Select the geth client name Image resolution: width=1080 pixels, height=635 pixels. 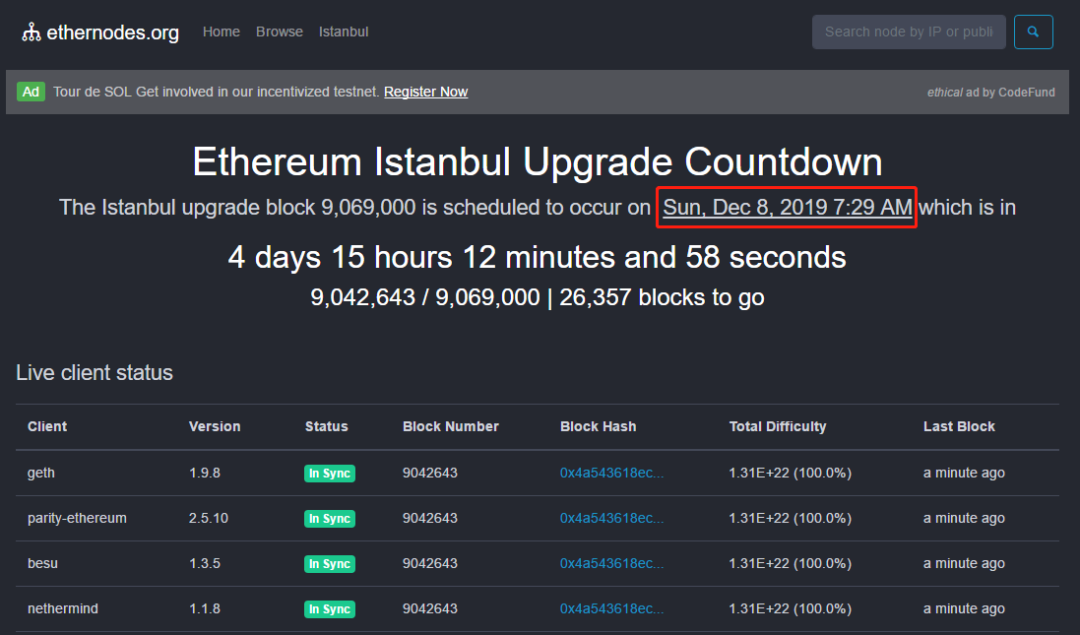point(41,473)
